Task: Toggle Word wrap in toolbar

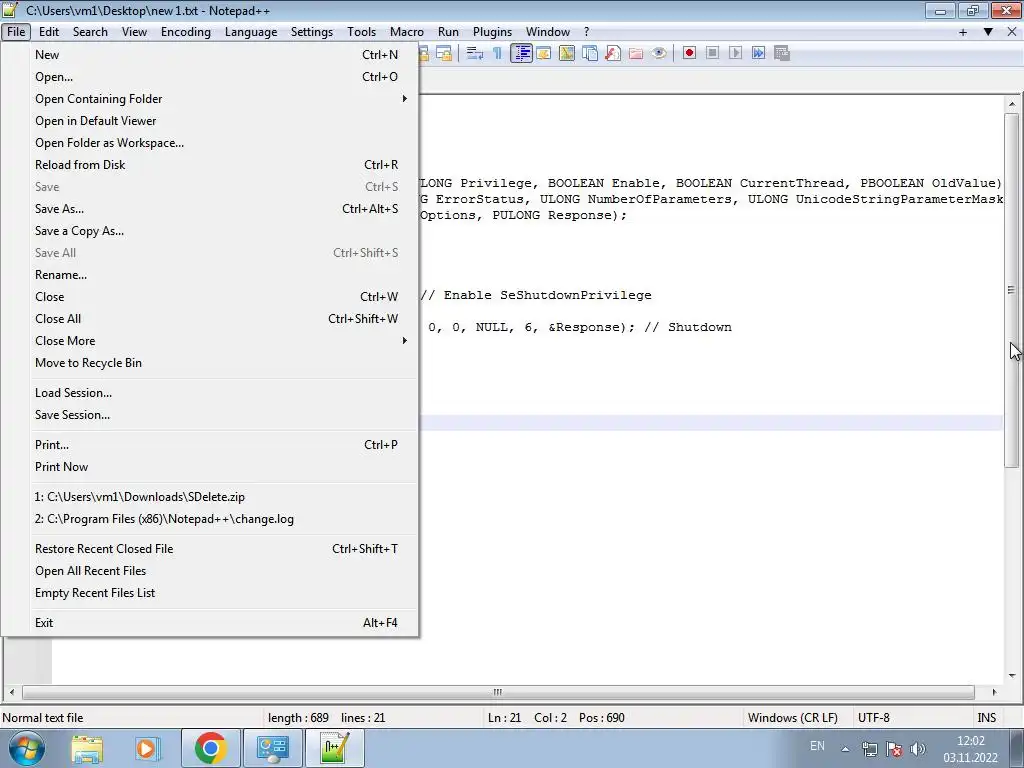Action: pyautogui.click(x=475, y=54)
